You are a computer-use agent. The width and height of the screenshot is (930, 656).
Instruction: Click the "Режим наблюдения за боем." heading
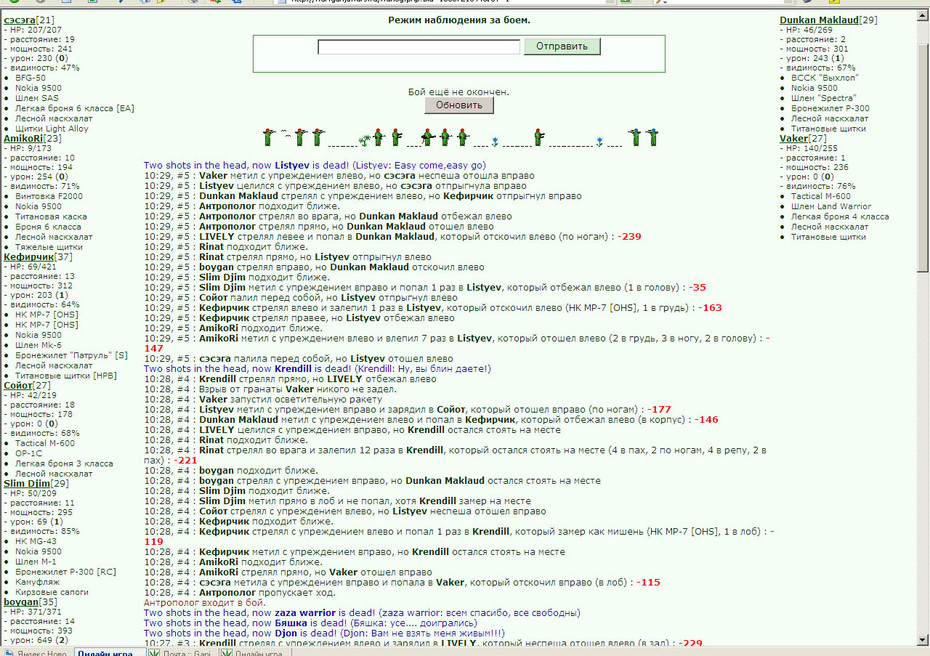pos(459,20)
